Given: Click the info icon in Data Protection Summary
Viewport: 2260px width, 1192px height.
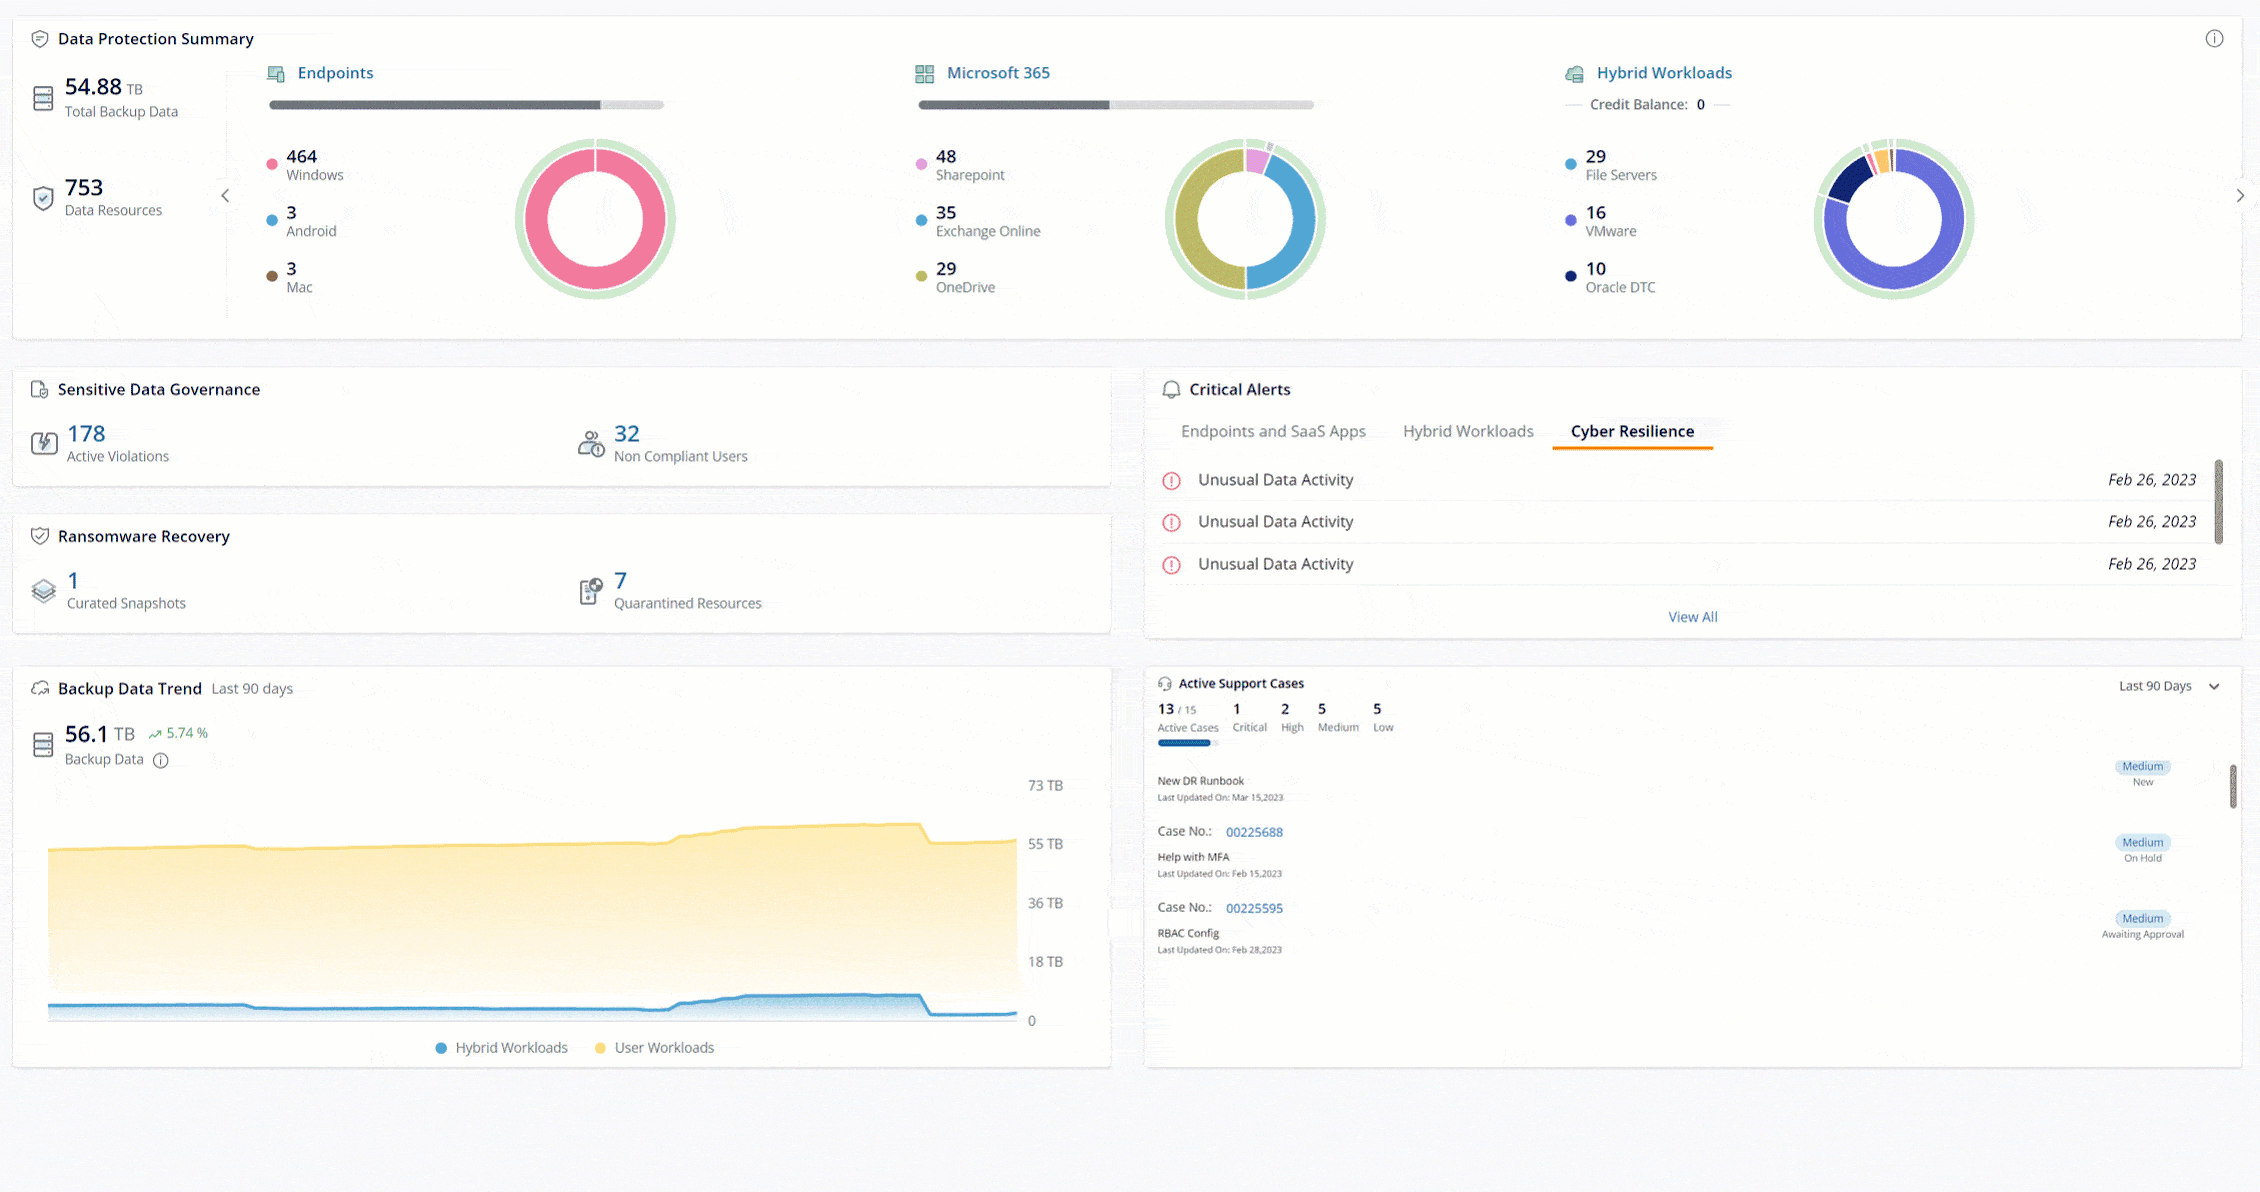Looking at the screenshot, I should click(2214, 39).
